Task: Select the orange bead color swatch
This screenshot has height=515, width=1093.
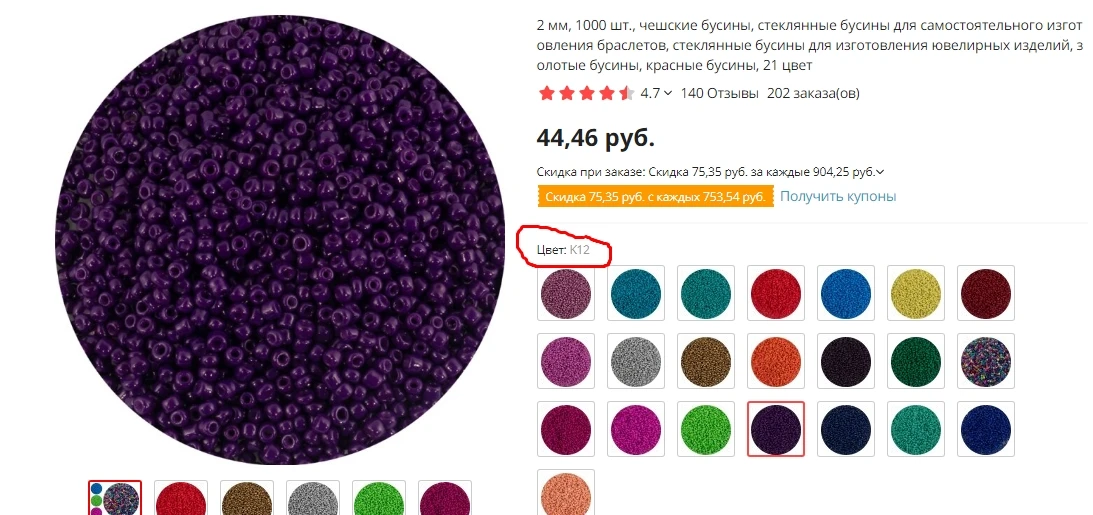Action: click(776, 361)
